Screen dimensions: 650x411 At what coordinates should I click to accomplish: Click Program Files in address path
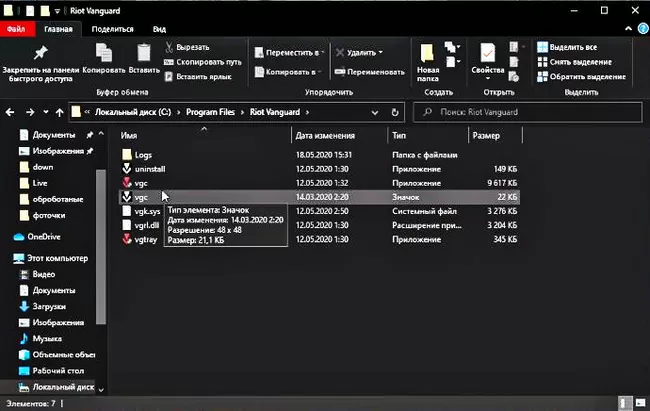tap(210, 112)
